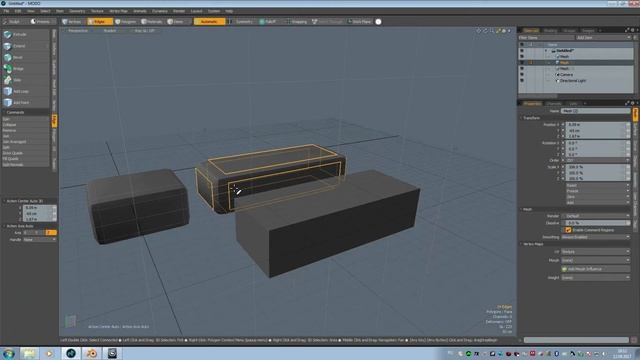
Task: Open the Weight map dropdown
Action: coord(596,278)
